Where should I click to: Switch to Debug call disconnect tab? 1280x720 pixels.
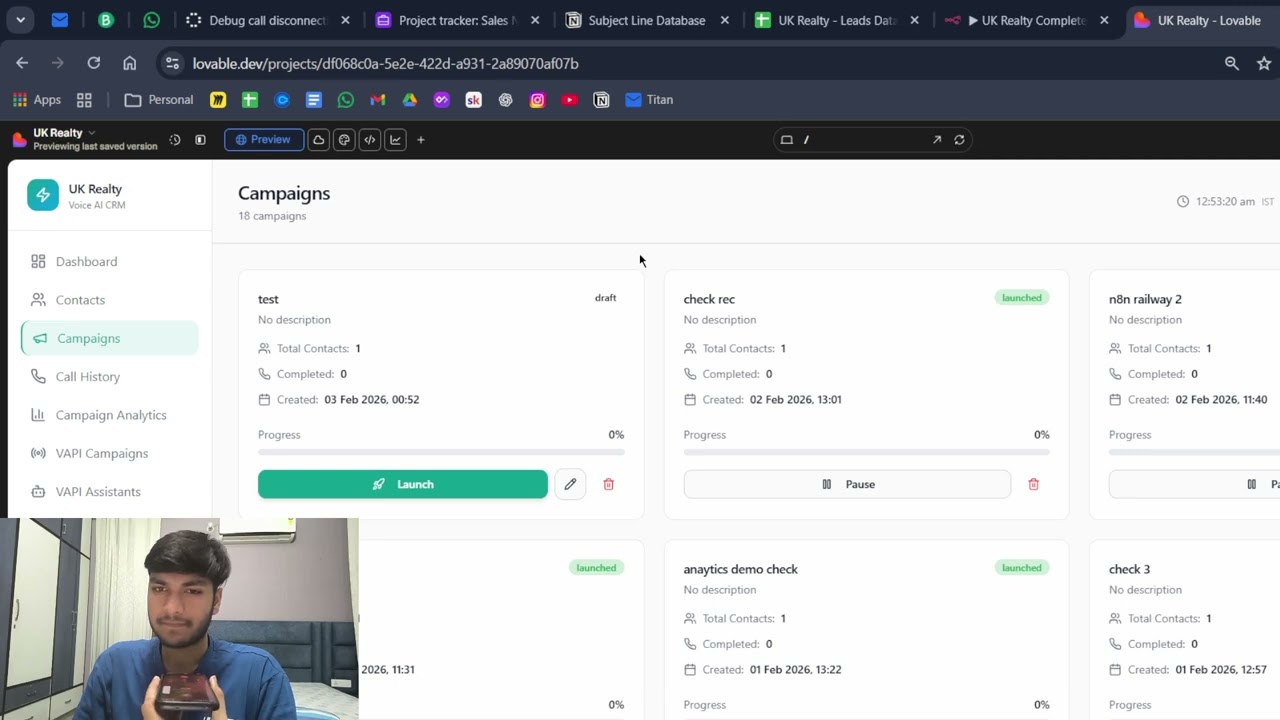[268, 20]
